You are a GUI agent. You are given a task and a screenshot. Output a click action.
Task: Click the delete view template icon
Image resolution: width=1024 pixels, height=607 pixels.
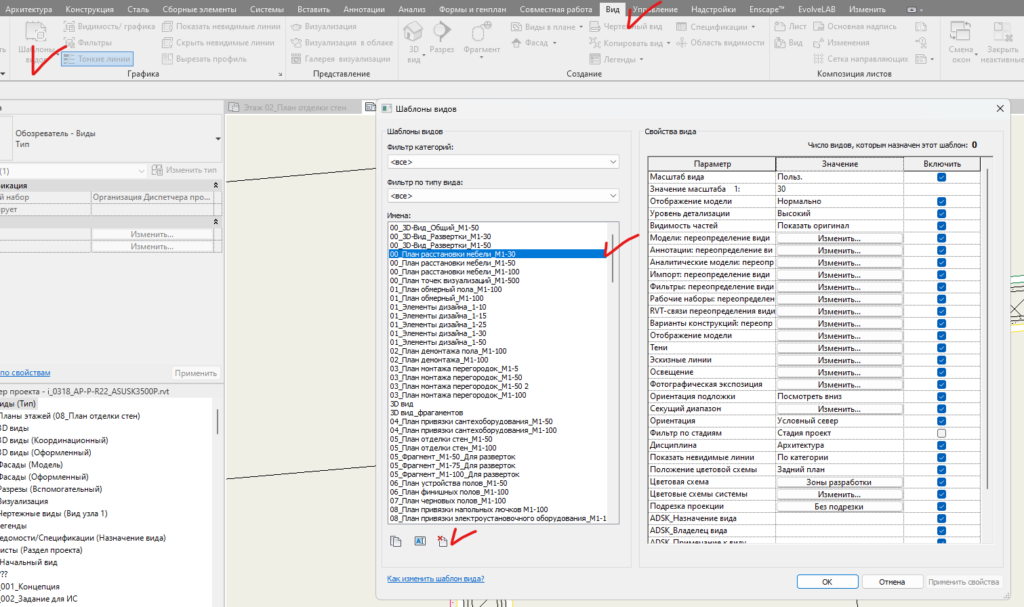[x=442, y=541]
